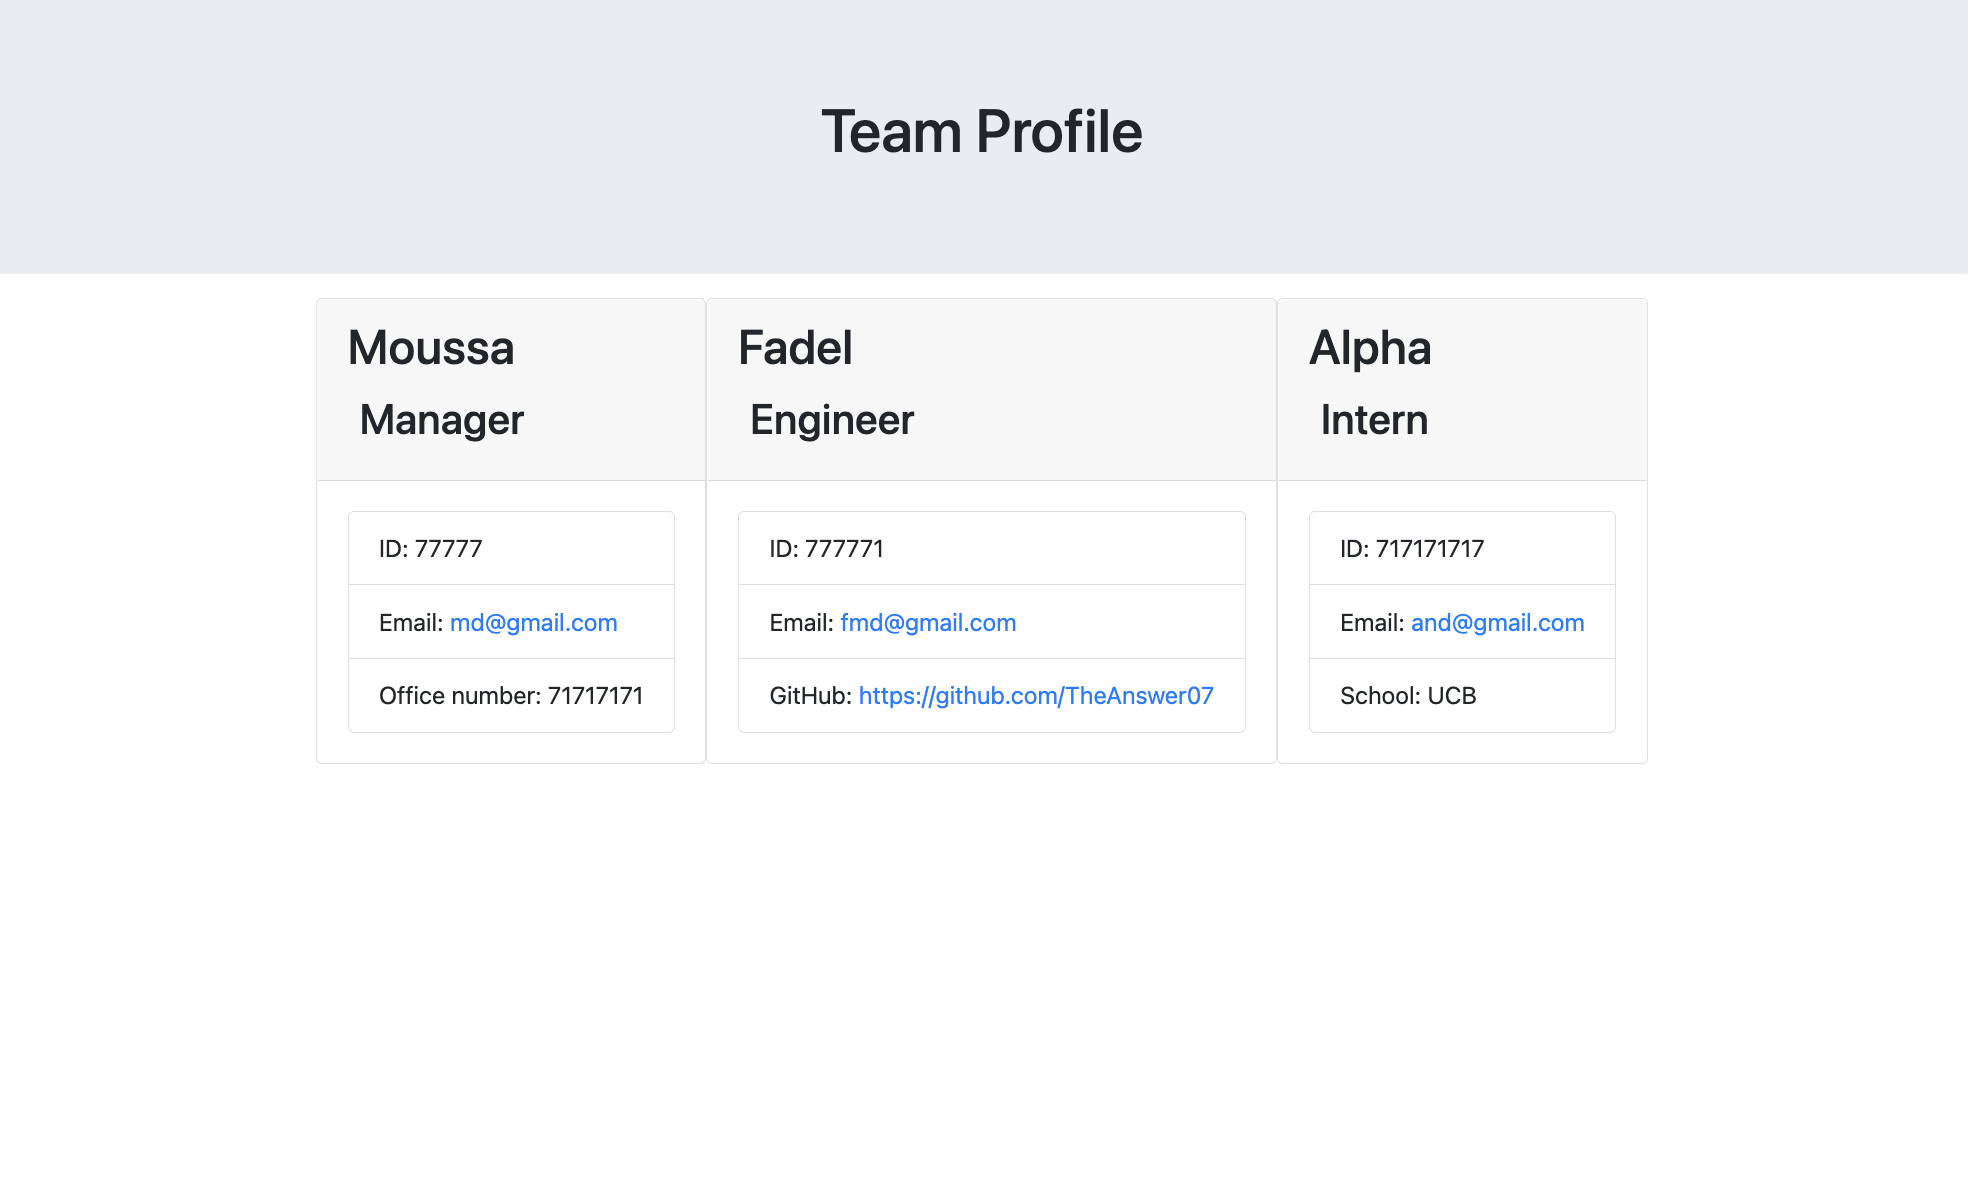
Task: Click the Manager role label under Moussa
Action: tap(440, 420)
